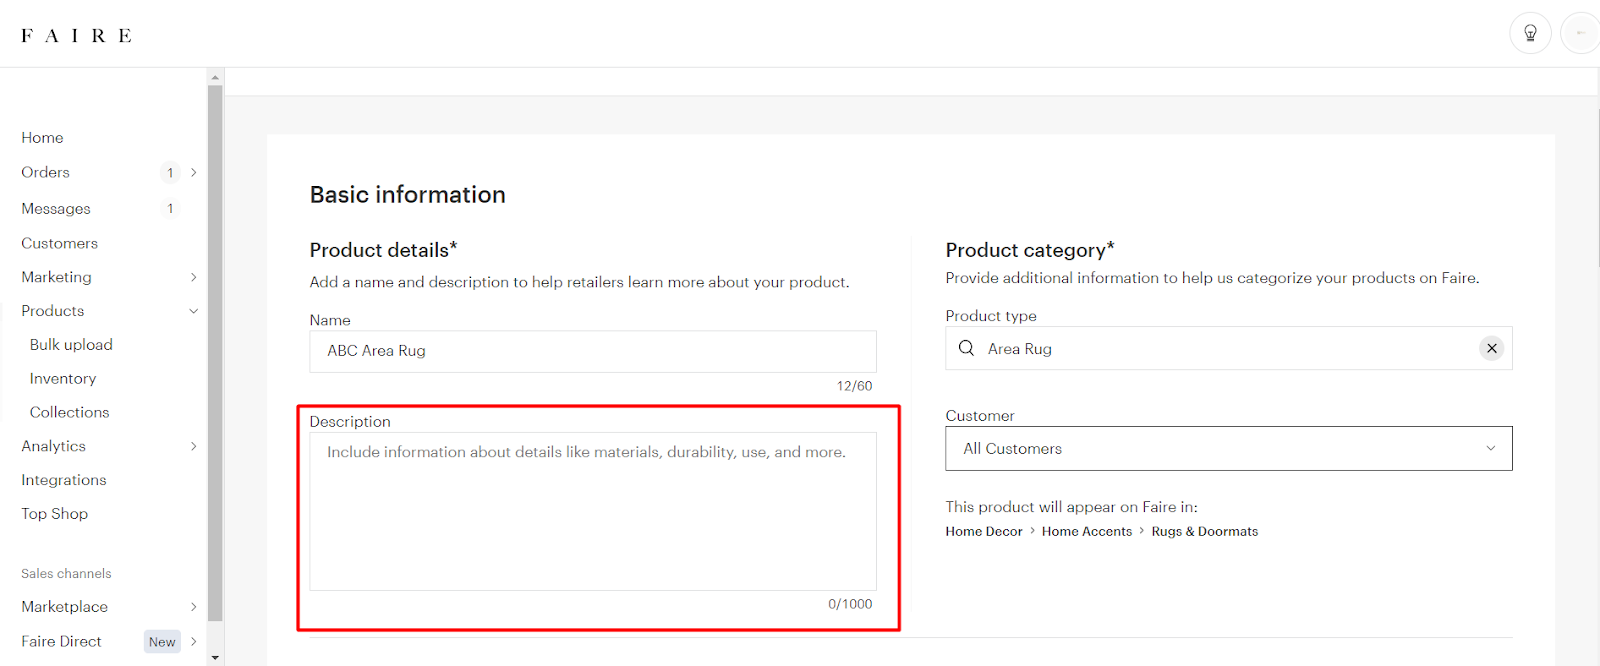Click the sidebar scrollbar down arrow
Screen dimensions: 1600x666
[215, 658]
